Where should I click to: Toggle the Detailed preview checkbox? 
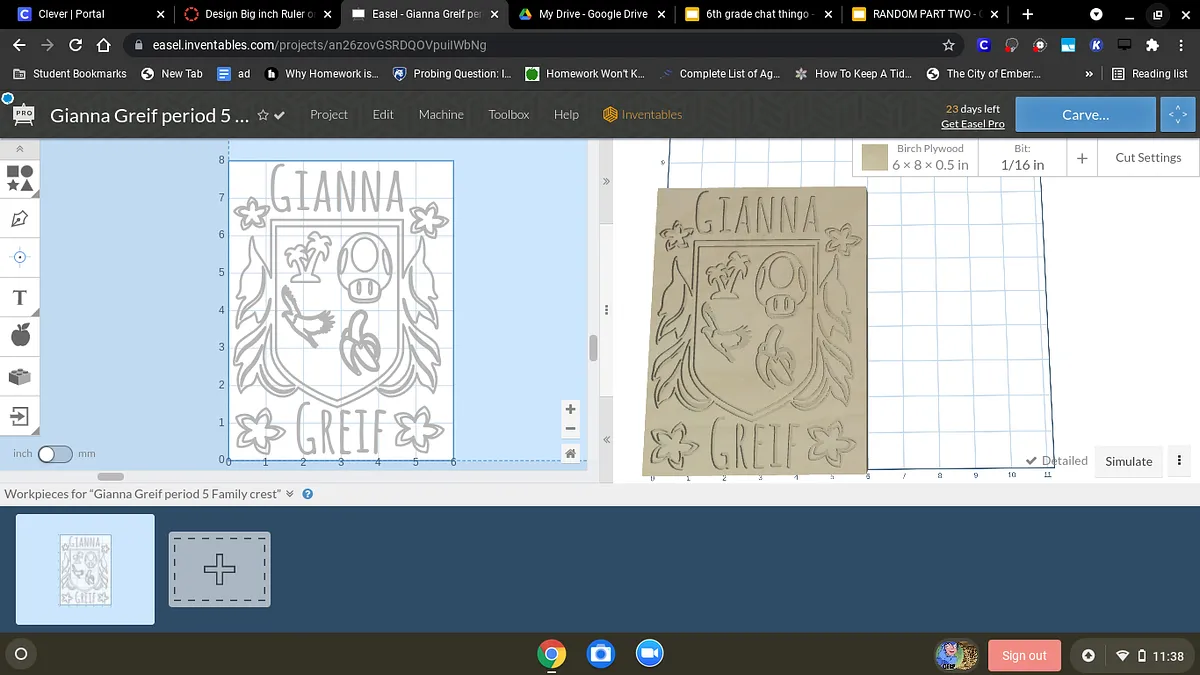1032,461
